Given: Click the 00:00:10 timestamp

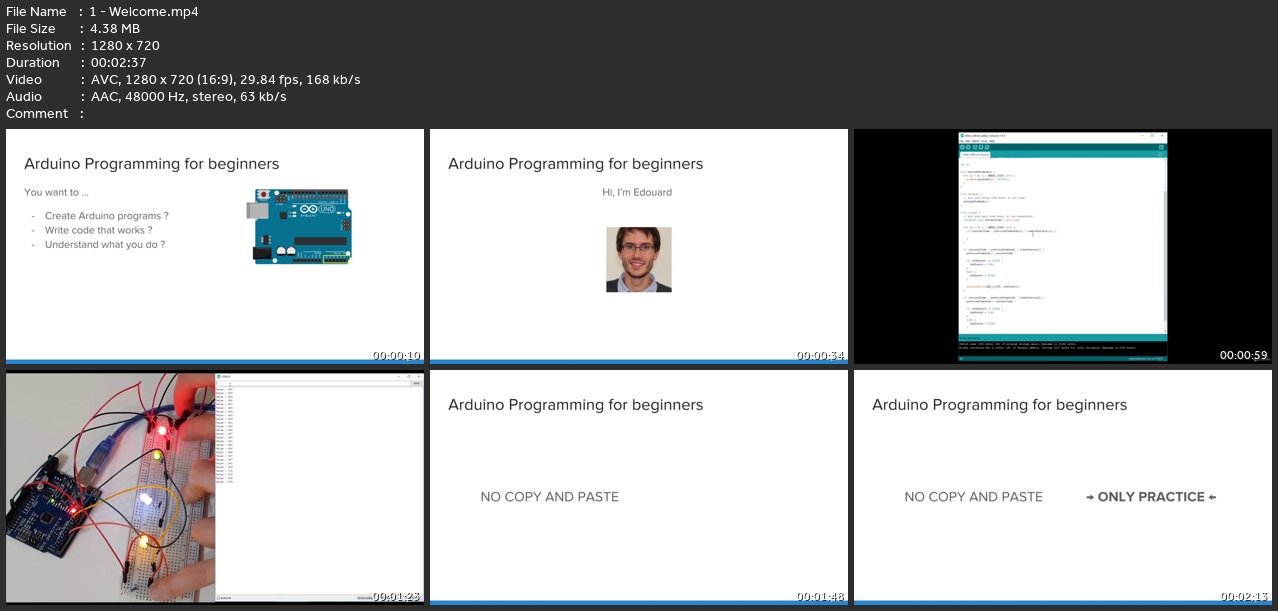Looking at the screenshot, I should (397, 355).
